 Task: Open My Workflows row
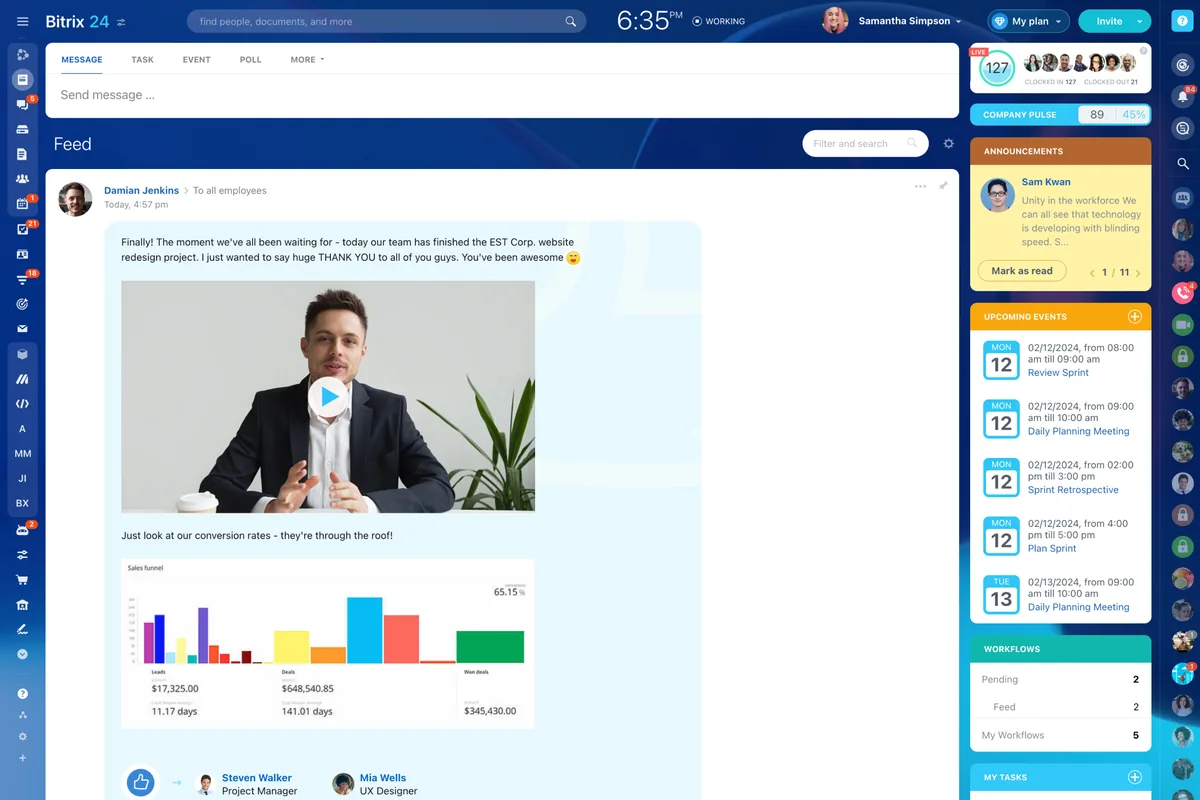1060,735
